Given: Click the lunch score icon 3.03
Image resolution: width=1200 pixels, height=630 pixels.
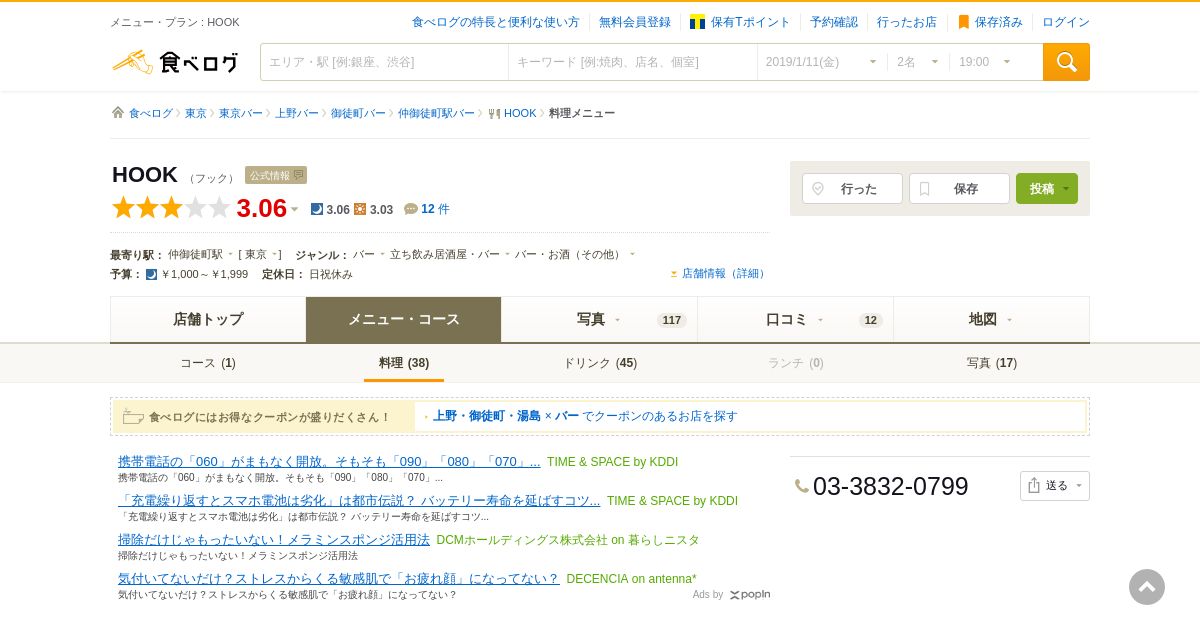Looking at the screenshot, I should [360, 209].
